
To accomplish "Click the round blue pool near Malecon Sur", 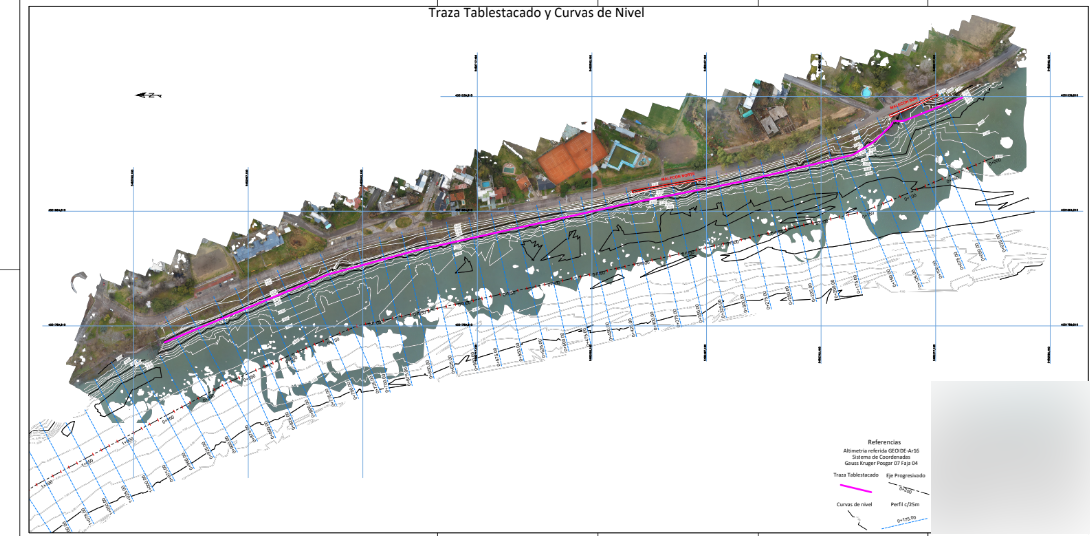I will tap(866, 92).
